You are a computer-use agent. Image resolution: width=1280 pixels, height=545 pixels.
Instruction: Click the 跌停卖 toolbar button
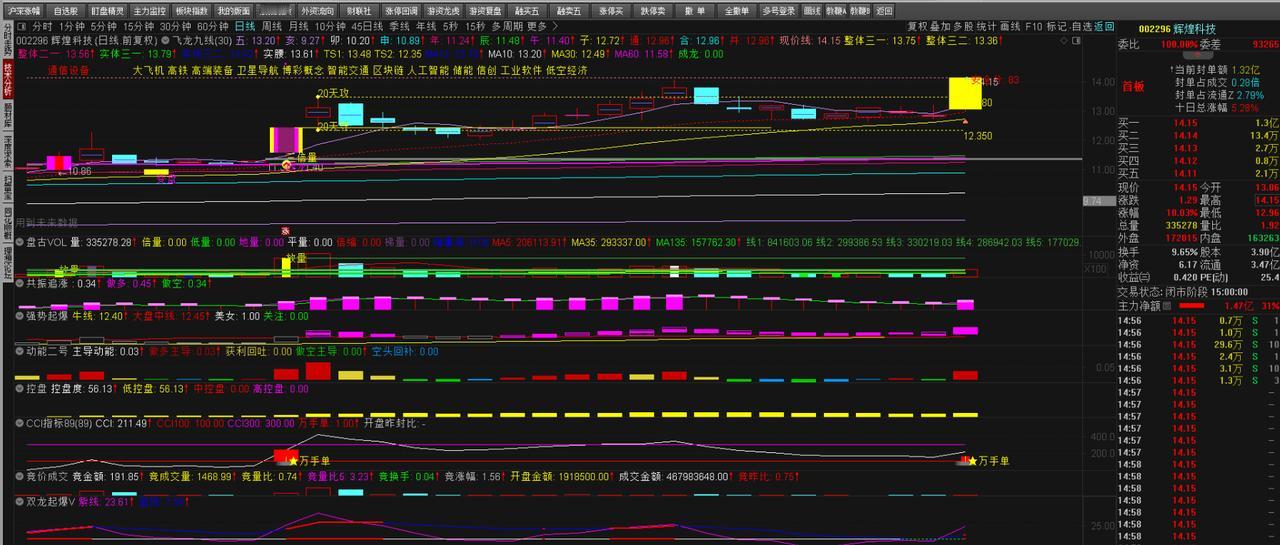pos(653,10)
